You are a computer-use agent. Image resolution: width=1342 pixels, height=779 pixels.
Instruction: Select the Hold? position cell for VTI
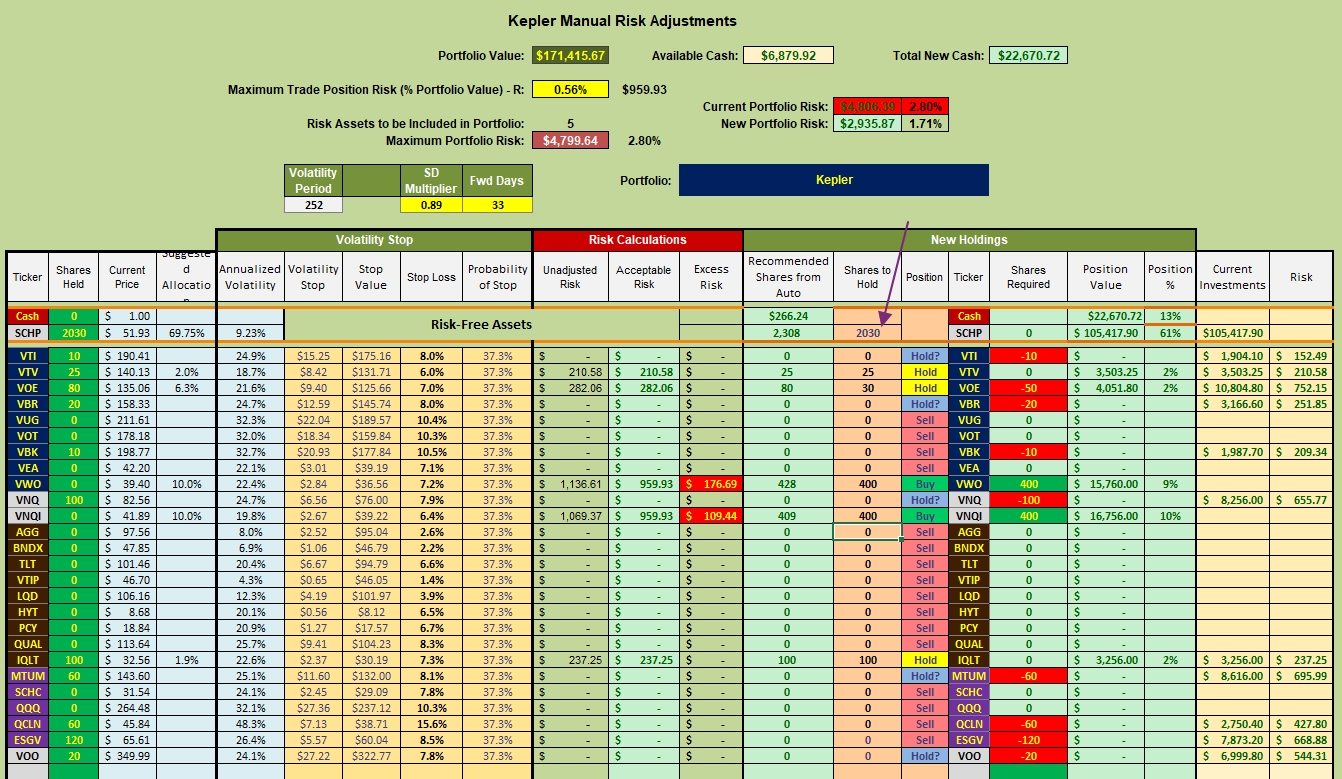[925, 356]
